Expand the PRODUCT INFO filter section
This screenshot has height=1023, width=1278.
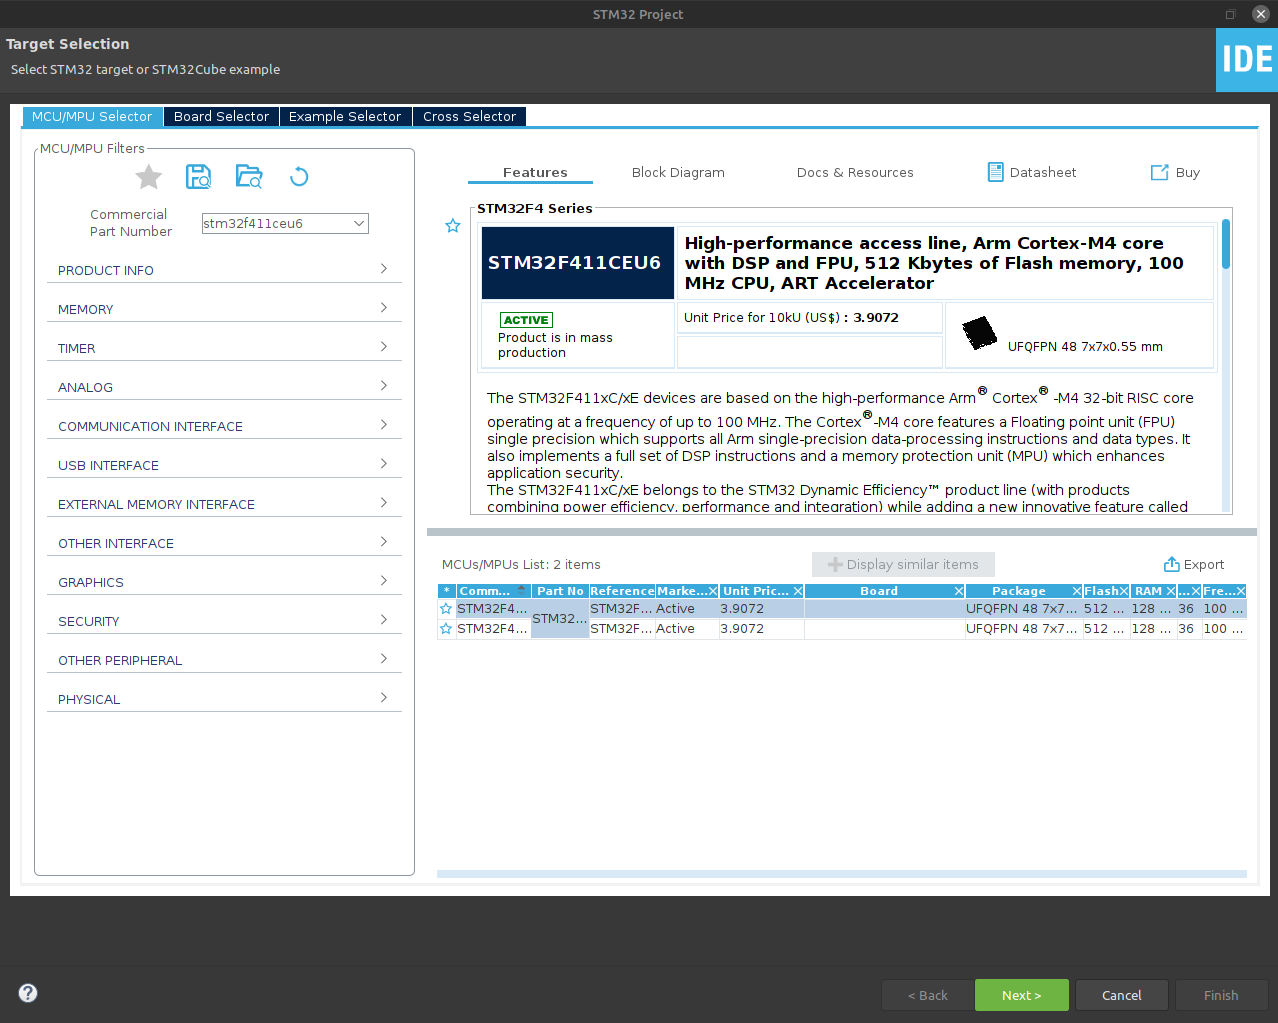click(x=224, y=270)
